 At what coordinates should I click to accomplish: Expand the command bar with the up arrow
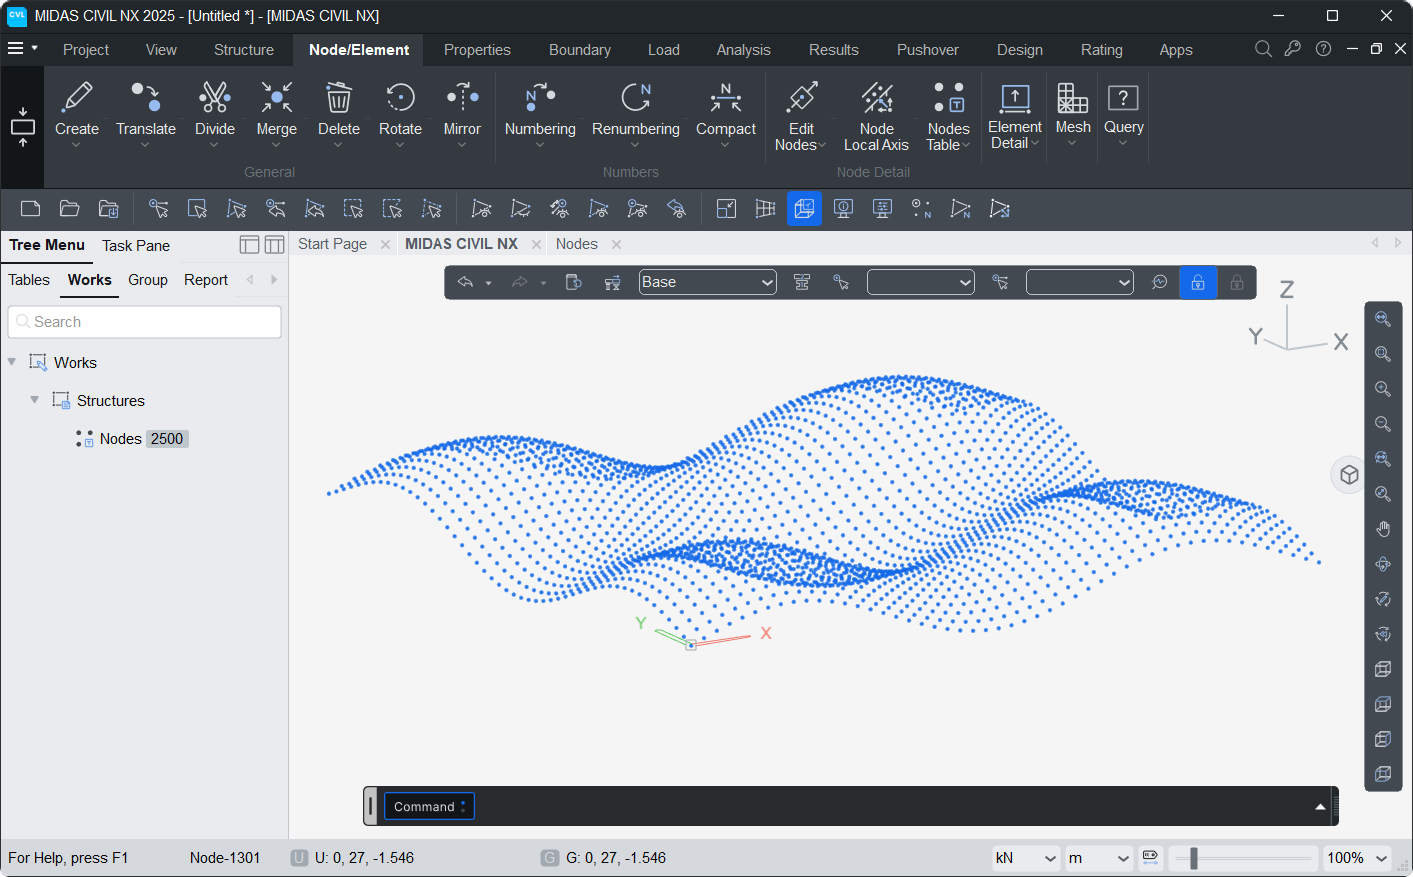(x=1320, y=807)
